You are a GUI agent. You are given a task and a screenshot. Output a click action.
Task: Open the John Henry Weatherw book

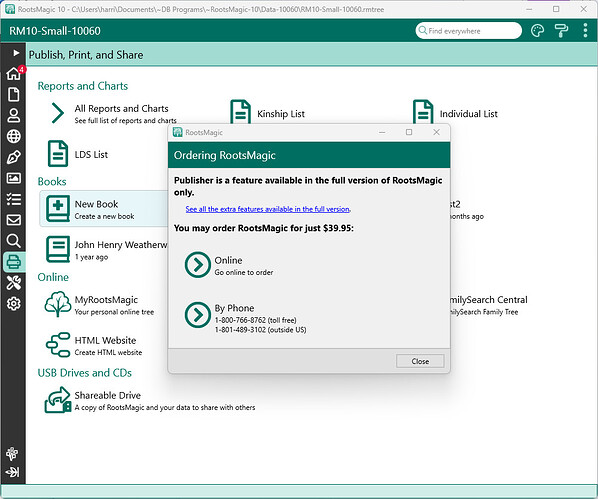tap(107, 250)
